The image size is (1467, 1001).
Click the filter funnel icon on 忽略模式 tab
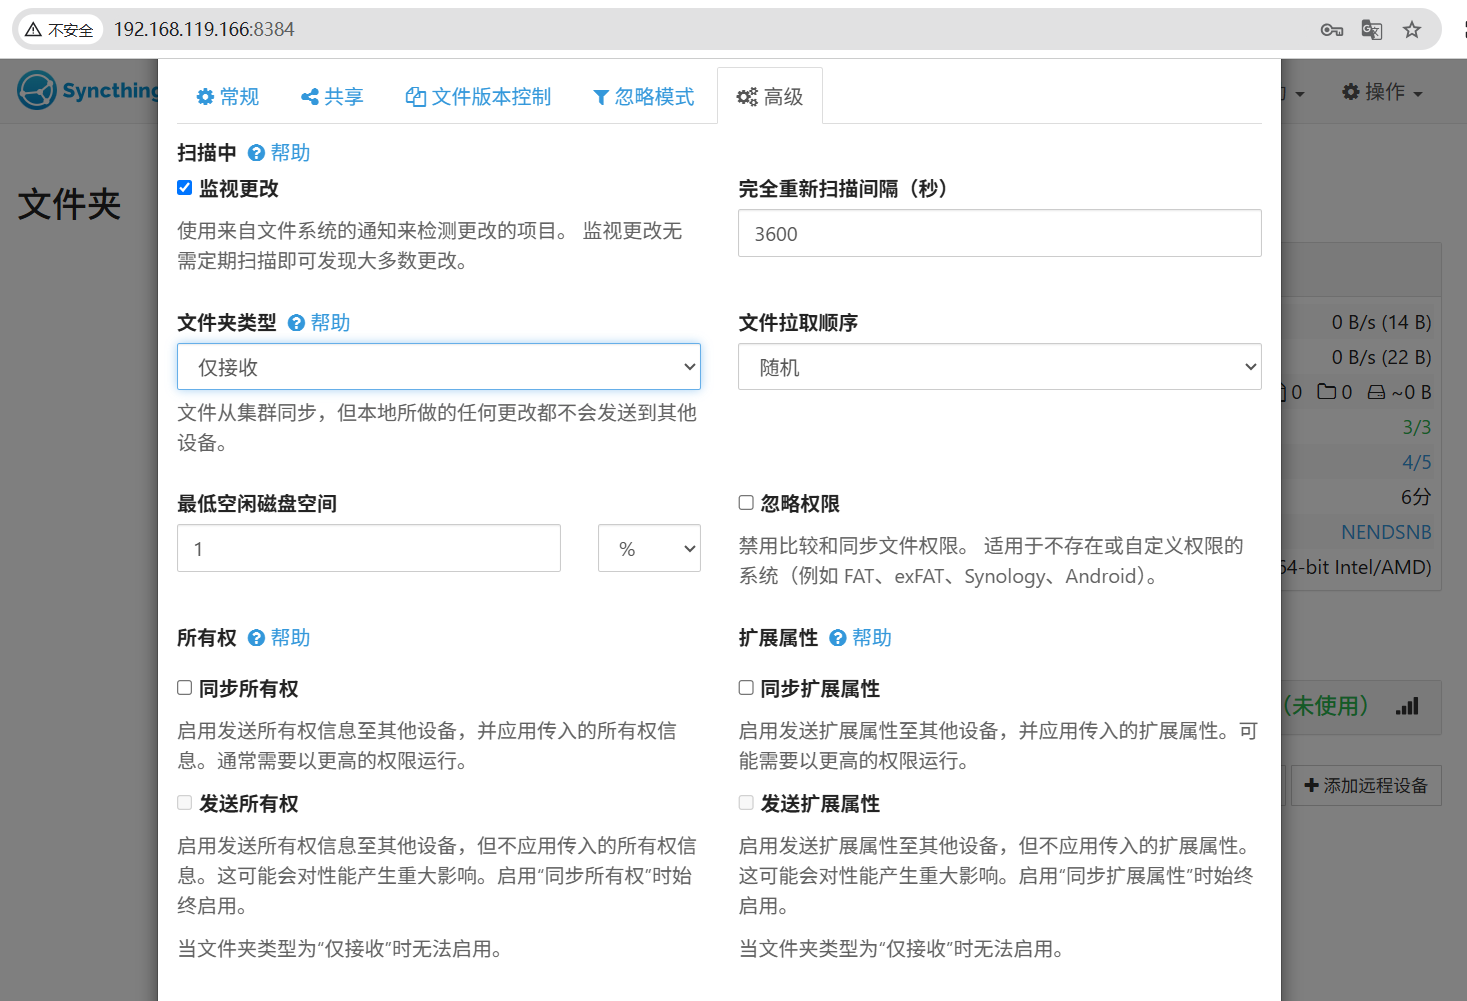pyautogui.click(x=601, y=97)
